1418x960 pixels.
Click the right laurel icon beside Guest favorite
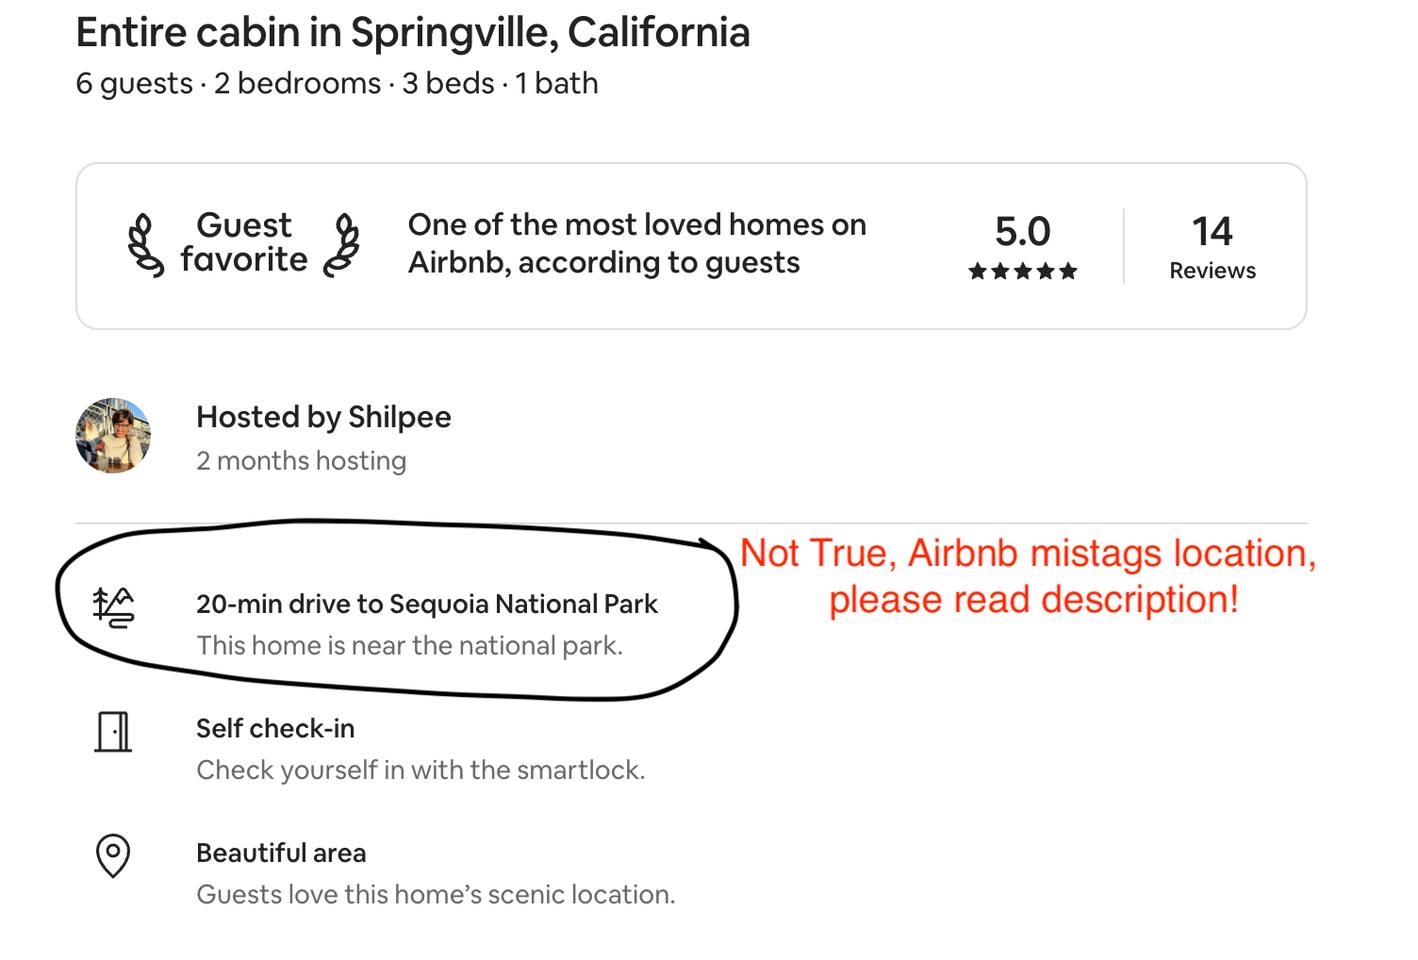[342, 245]
